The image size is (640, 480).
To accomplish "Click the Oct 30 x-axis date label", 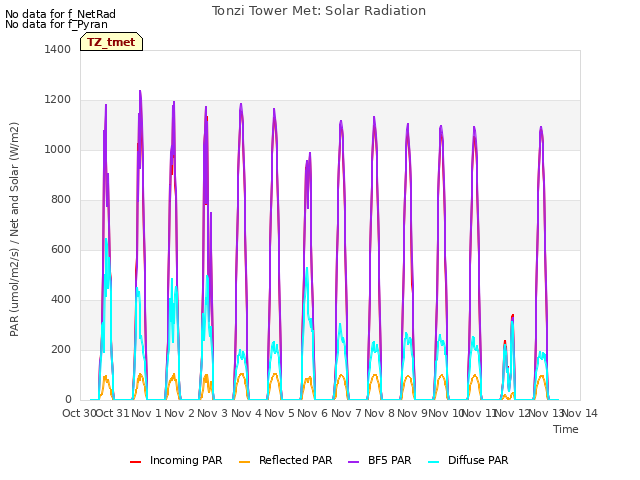I will [78, 413].
